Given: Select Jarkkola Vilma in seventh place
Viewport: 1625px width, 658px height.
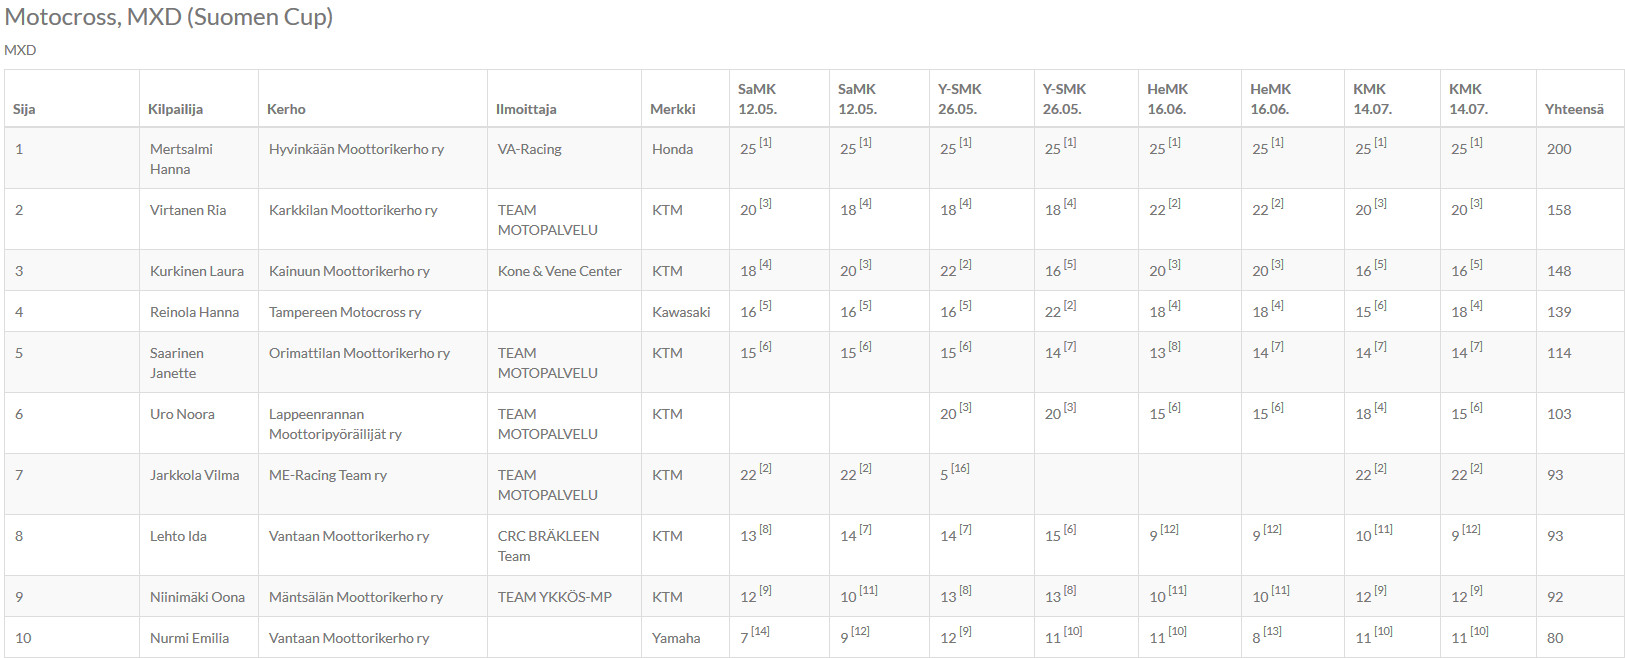Looking at the screenshot, I should (x=194, y=475).
